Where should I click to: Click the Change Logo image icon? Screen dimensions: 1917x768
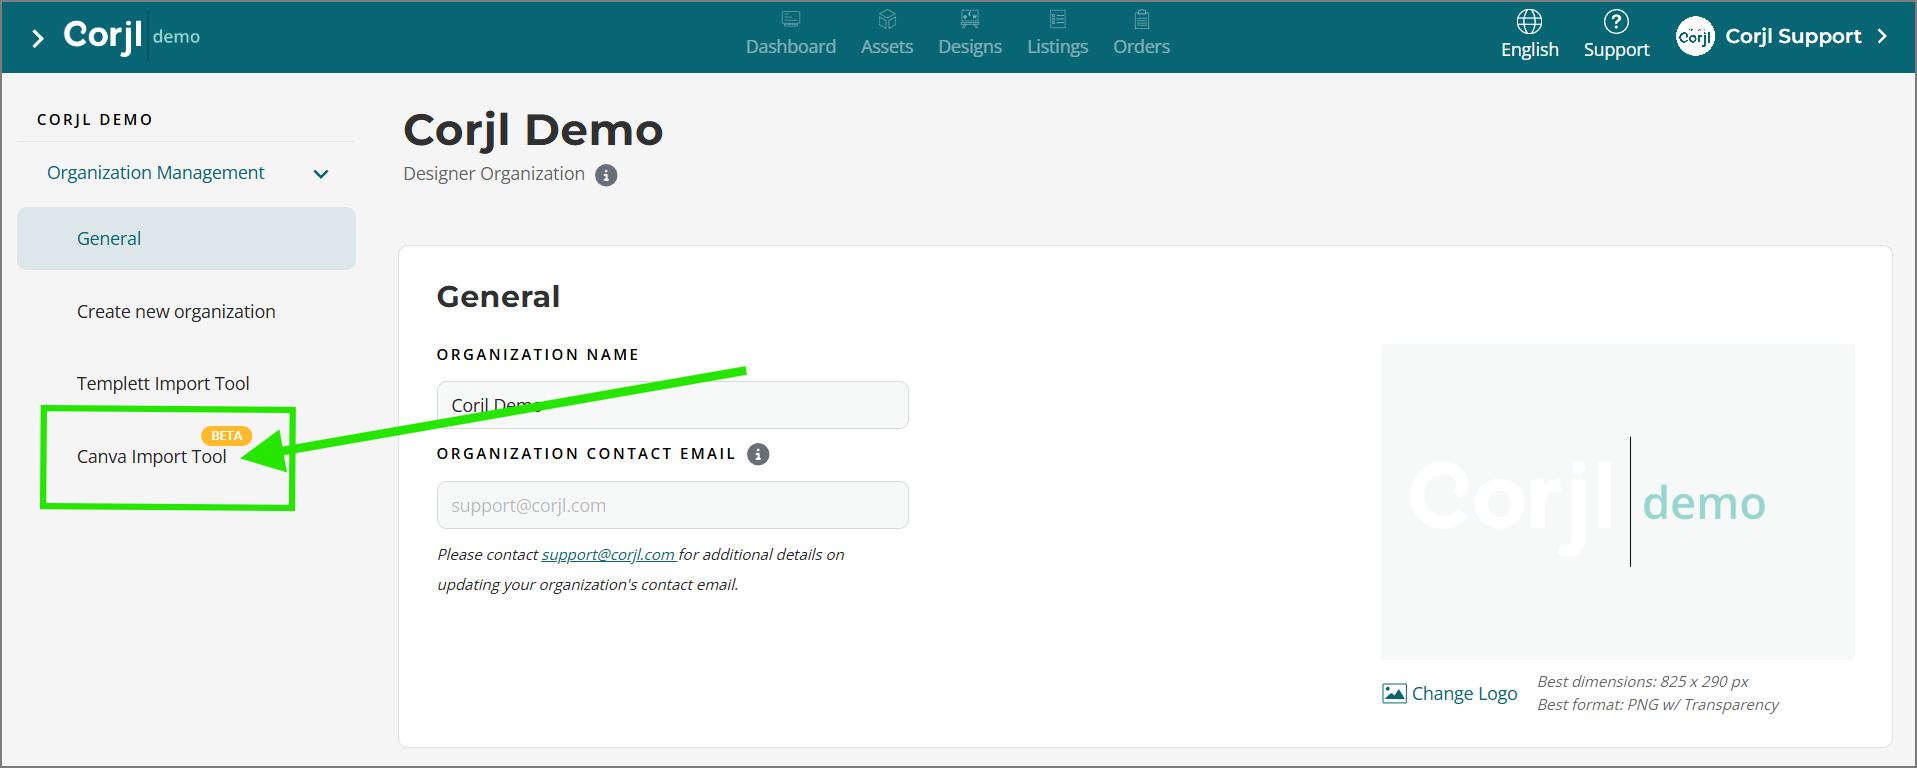[x=1394, y=693]
